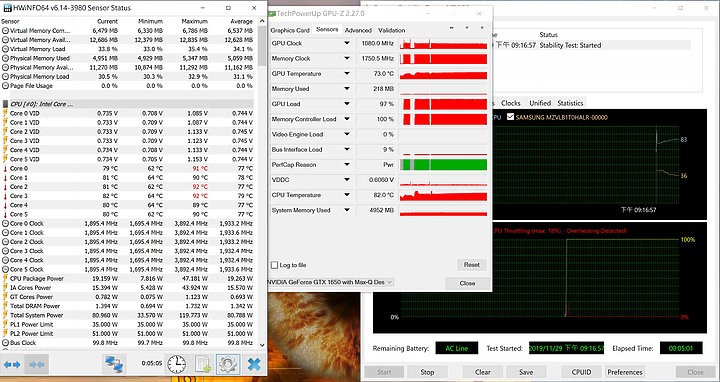
Task: Click the green PerfCap Reason graph
Action: (443, 164)
